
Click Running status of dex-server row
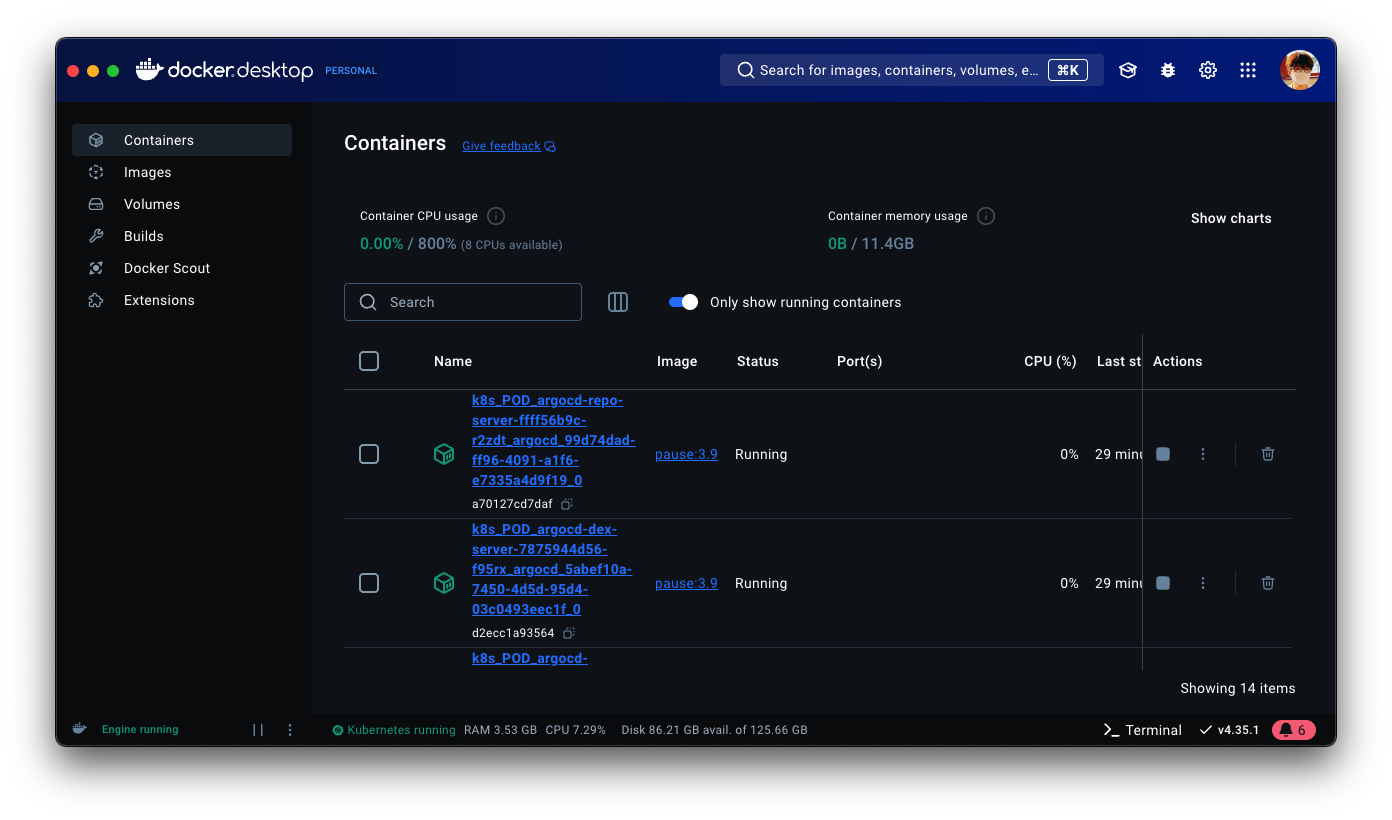point(761,583)
